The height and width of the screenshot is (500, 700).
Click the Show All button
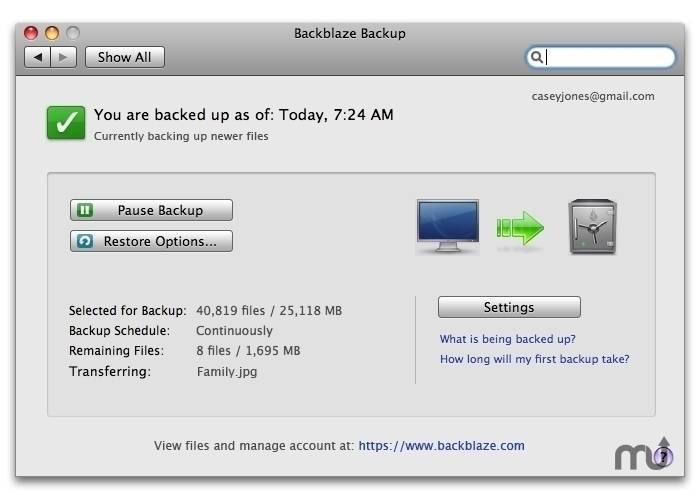[x=125, y=57]
